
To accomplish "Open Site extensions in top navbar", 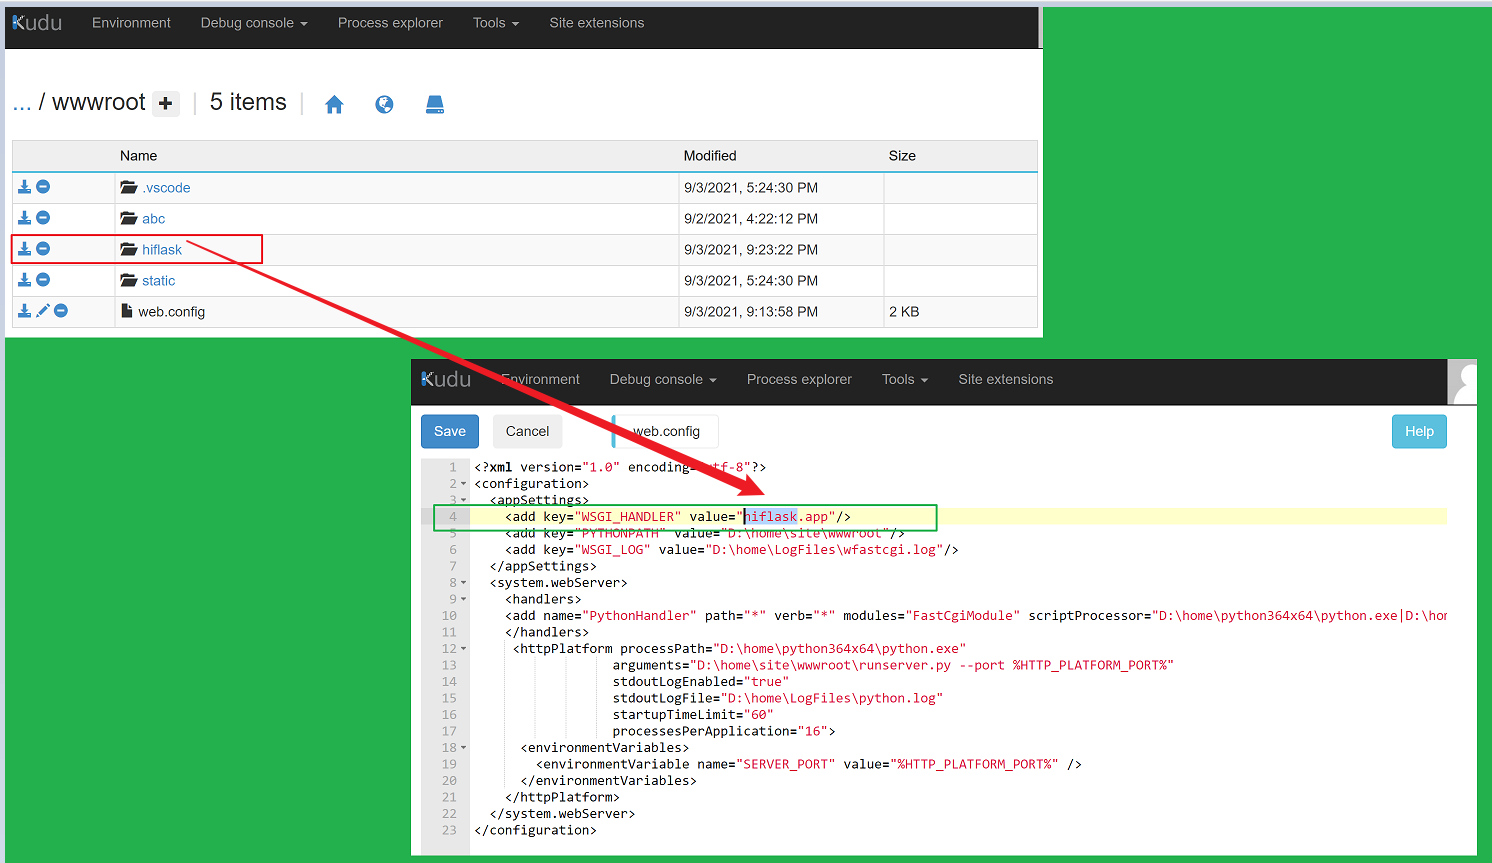I will click(596, 23).
